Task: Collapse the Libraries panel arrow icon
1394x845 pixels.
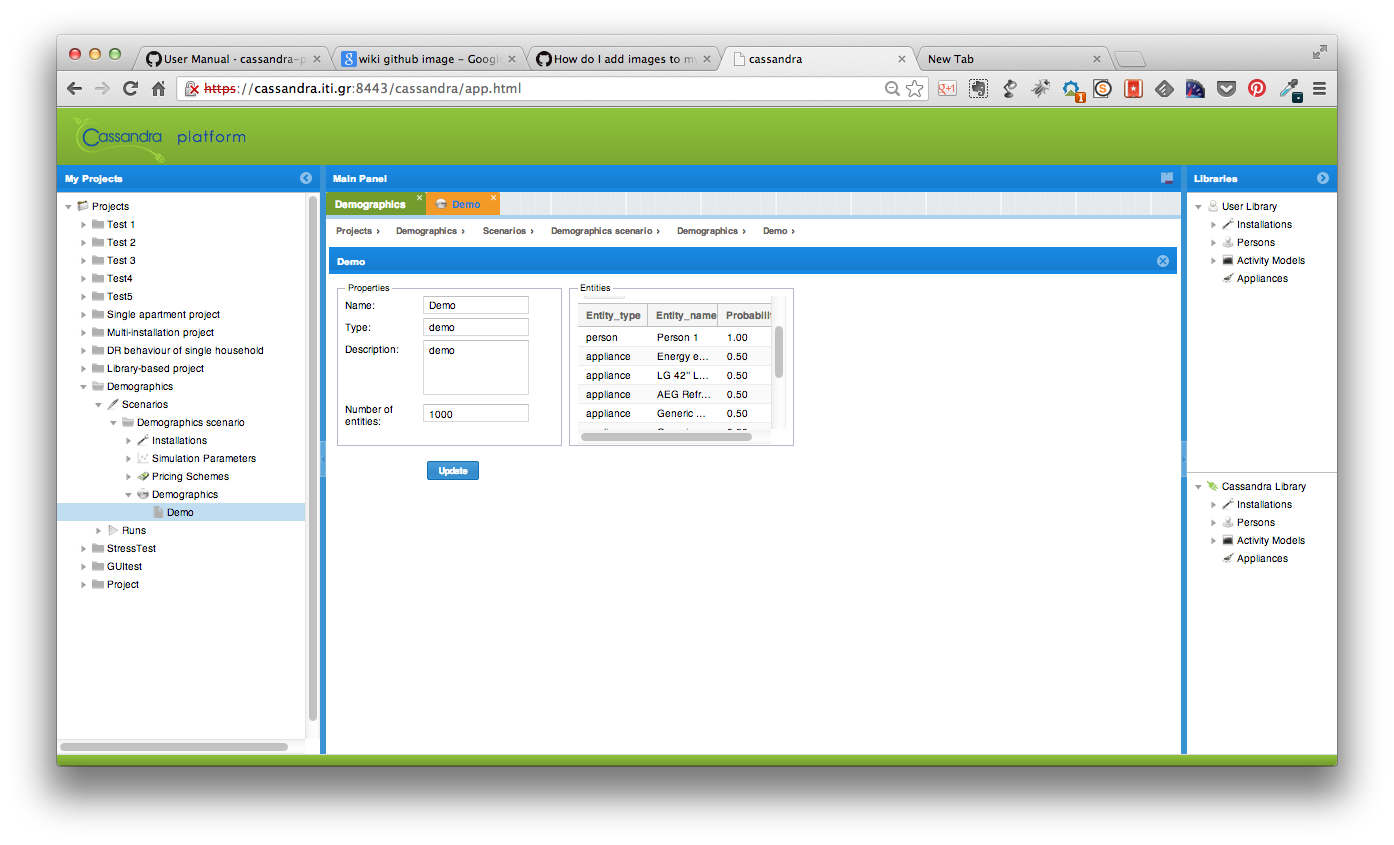Action: pos(1323,178)
